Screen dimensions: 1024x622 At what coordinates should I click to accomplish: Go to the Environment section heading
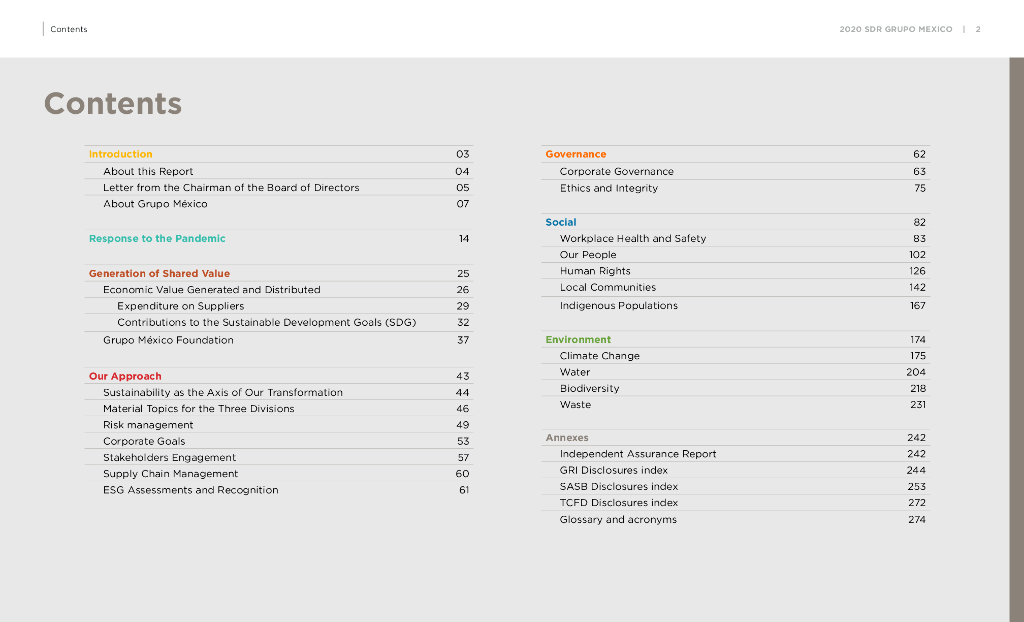pyautogui.click(x=578, y=340)
